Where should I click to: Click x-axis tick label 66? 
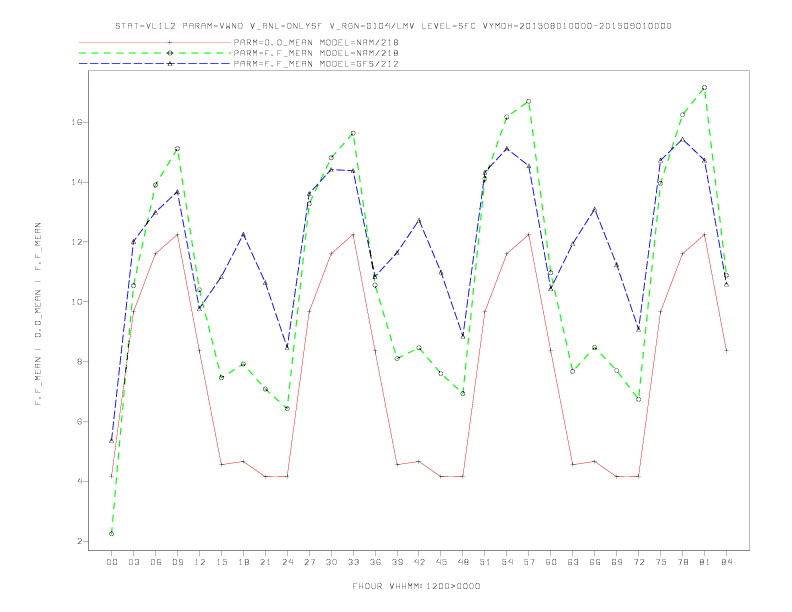595,562
